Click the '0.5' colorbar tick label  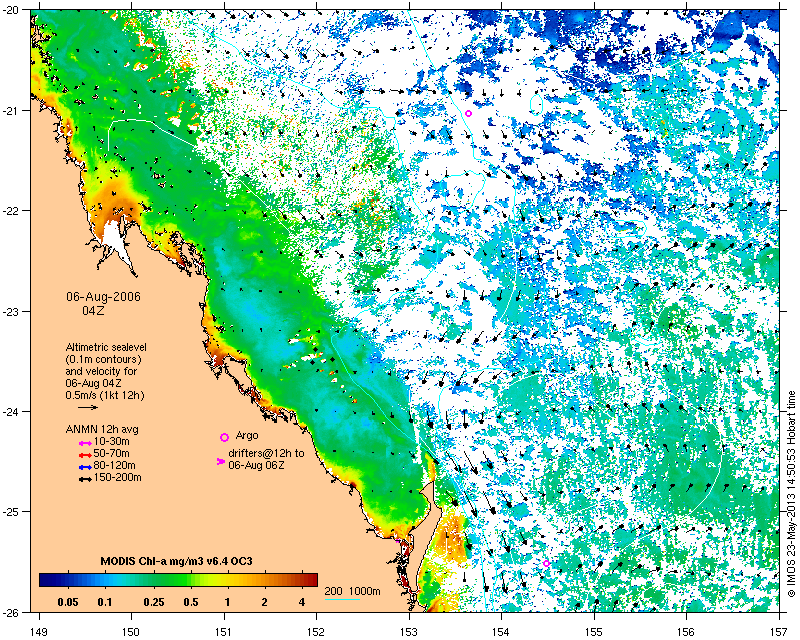[x=191, y=602]
